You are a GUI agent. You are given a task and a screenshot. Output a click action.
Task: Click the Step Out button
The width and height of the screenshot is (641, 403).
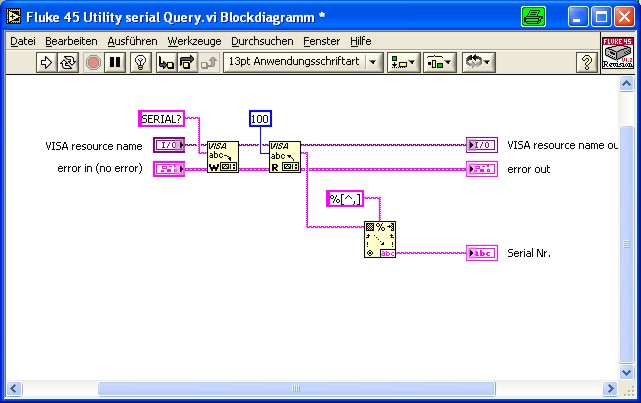click(209, 63)
